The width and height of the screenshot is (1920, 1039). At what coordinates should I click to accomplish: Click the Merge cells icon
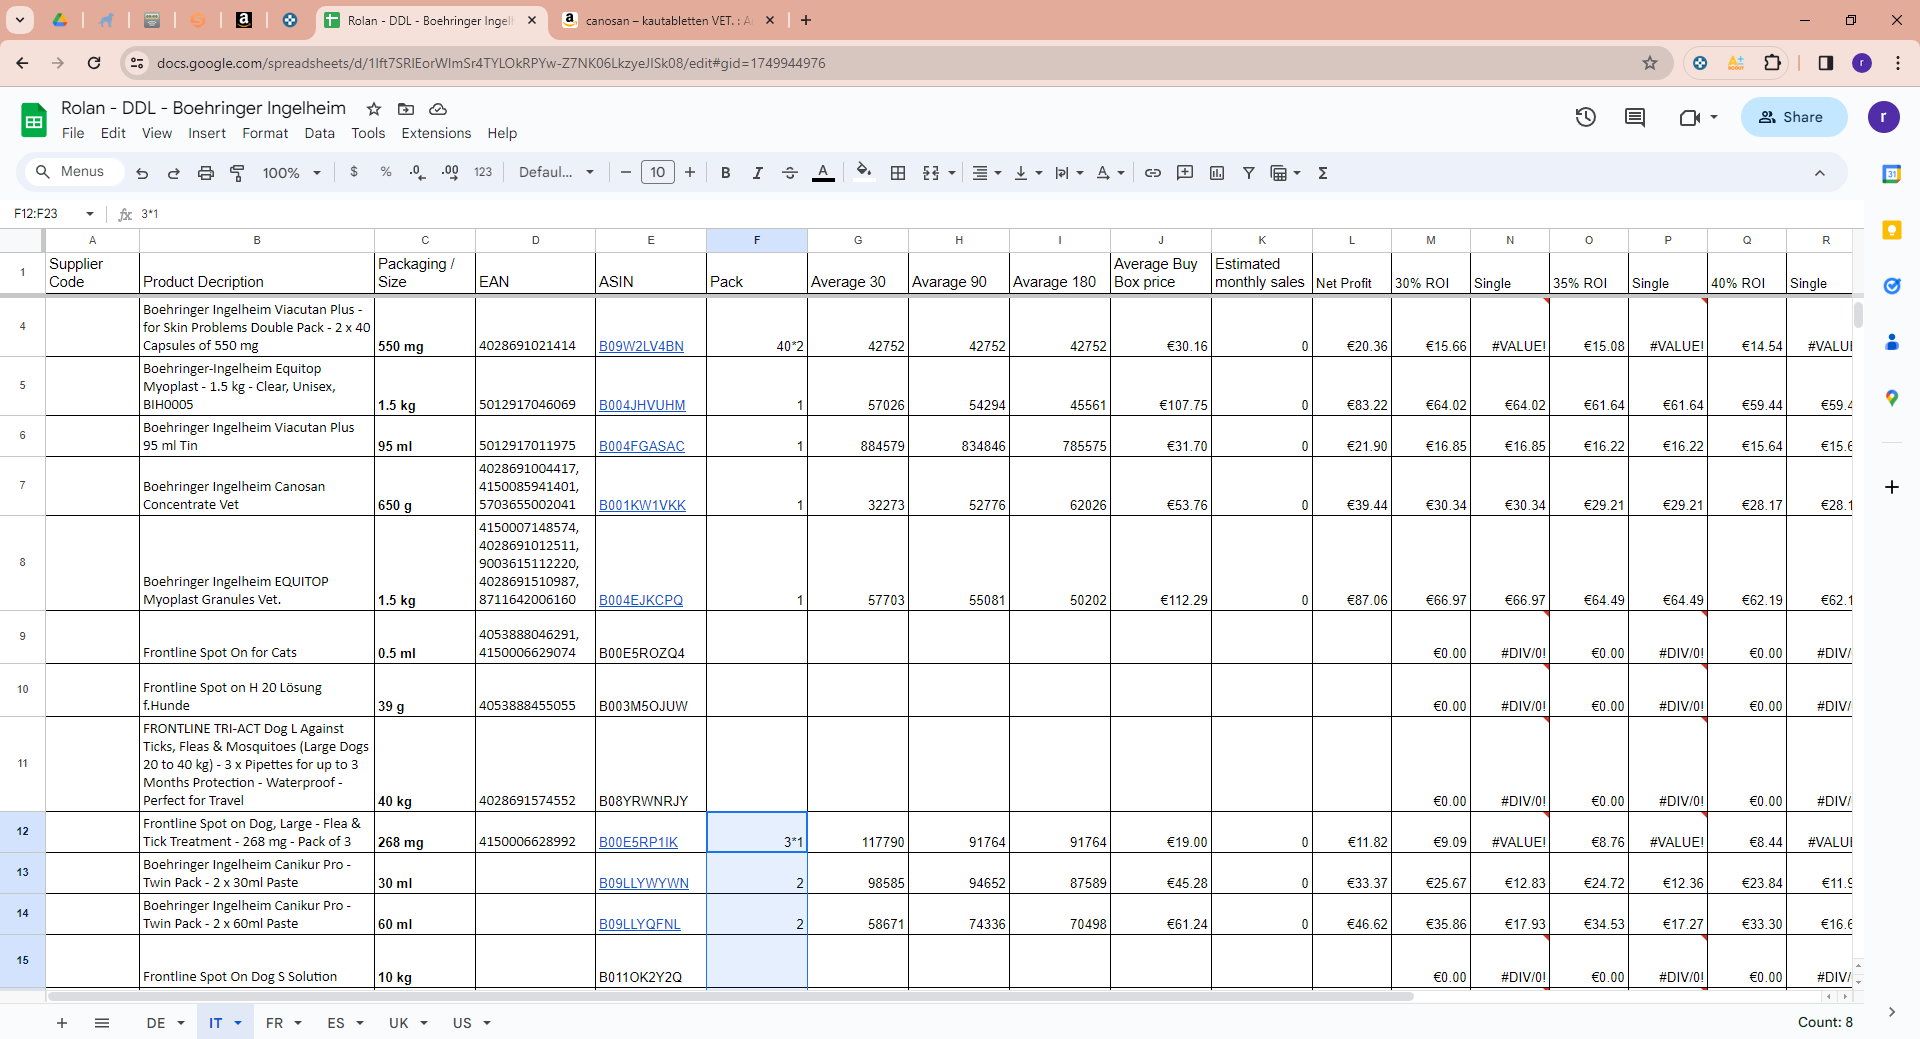coord(931,173)
